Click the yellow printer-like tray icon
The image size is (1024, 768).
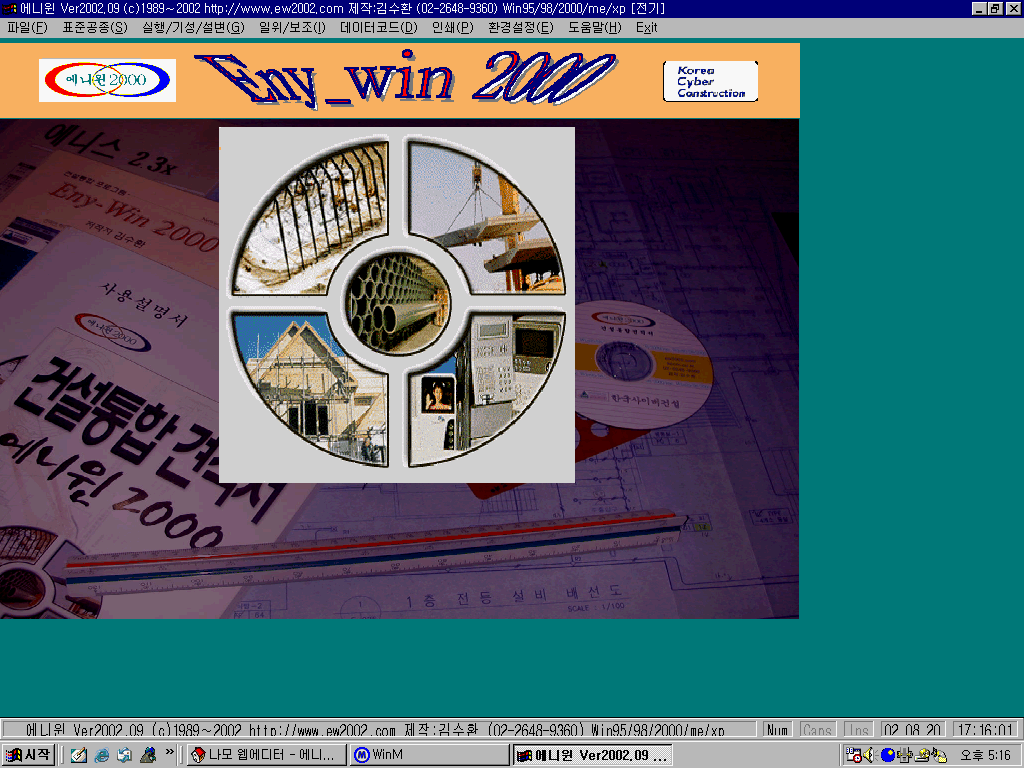(922, 756)
